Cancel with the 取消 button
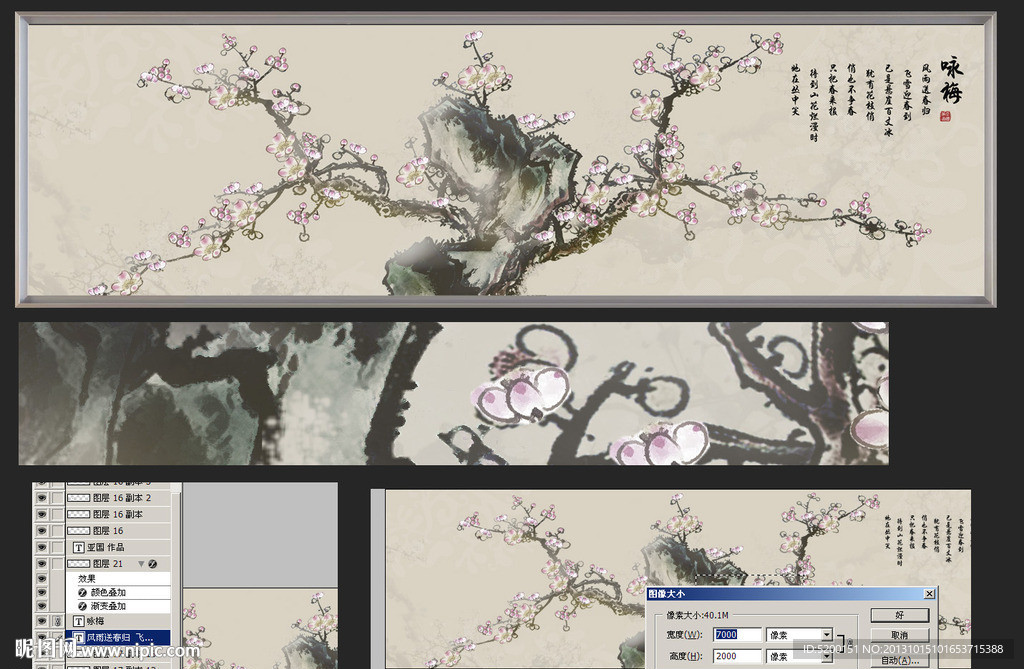 (899, 635)
